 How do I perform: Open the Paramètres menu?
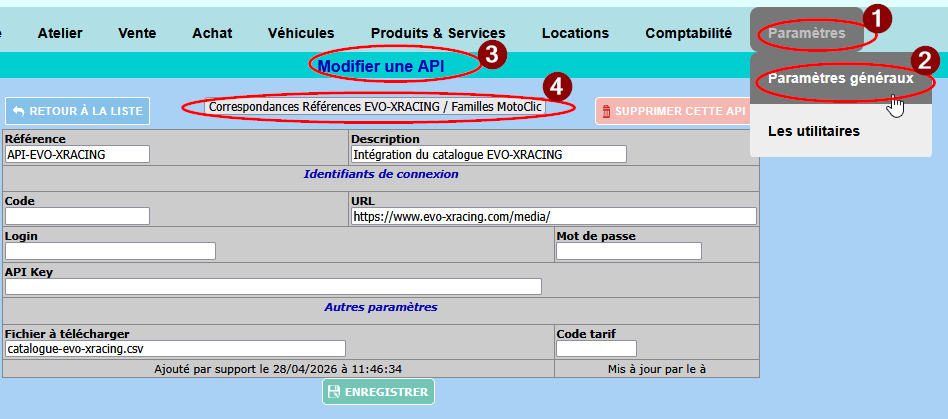click(806, 33)
